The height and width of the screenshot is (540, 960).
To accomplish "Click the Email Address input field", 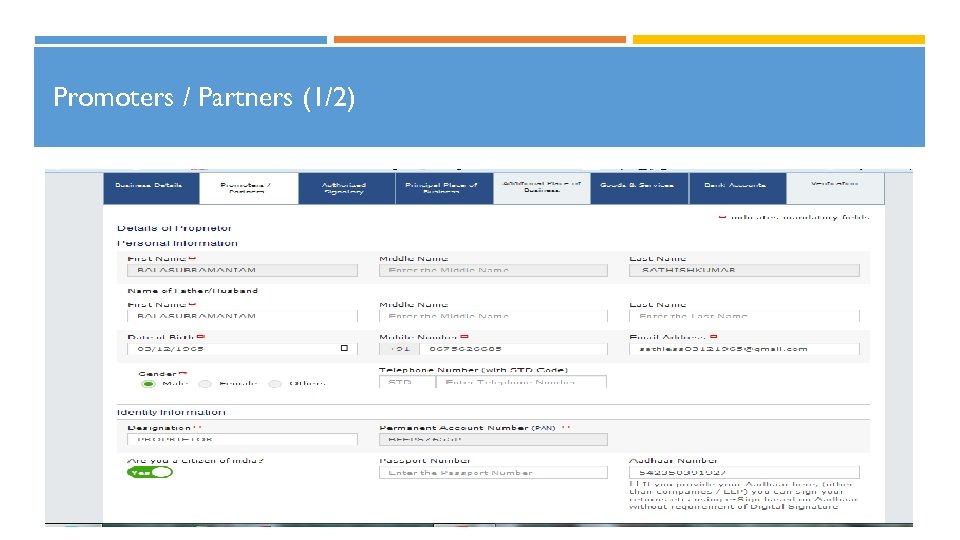I will 744,348.
